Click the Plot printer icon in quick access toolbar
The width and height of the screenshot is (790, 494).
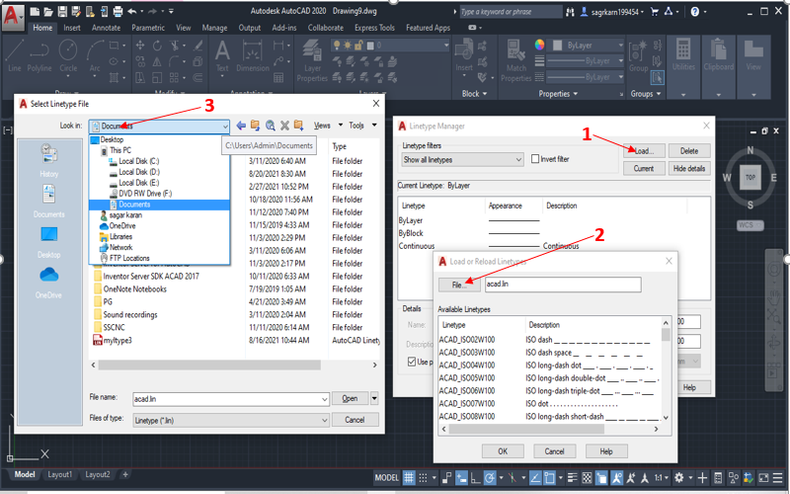117,11
